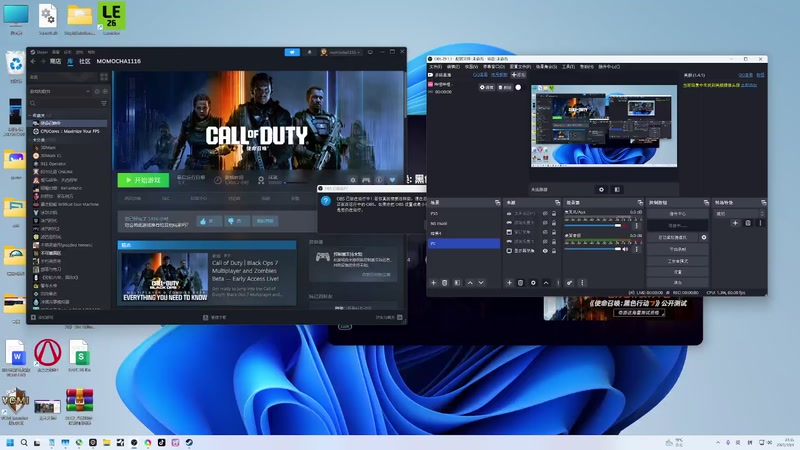
Task: Toggle lock on window capture source
Action: click(x=554, y=232)
